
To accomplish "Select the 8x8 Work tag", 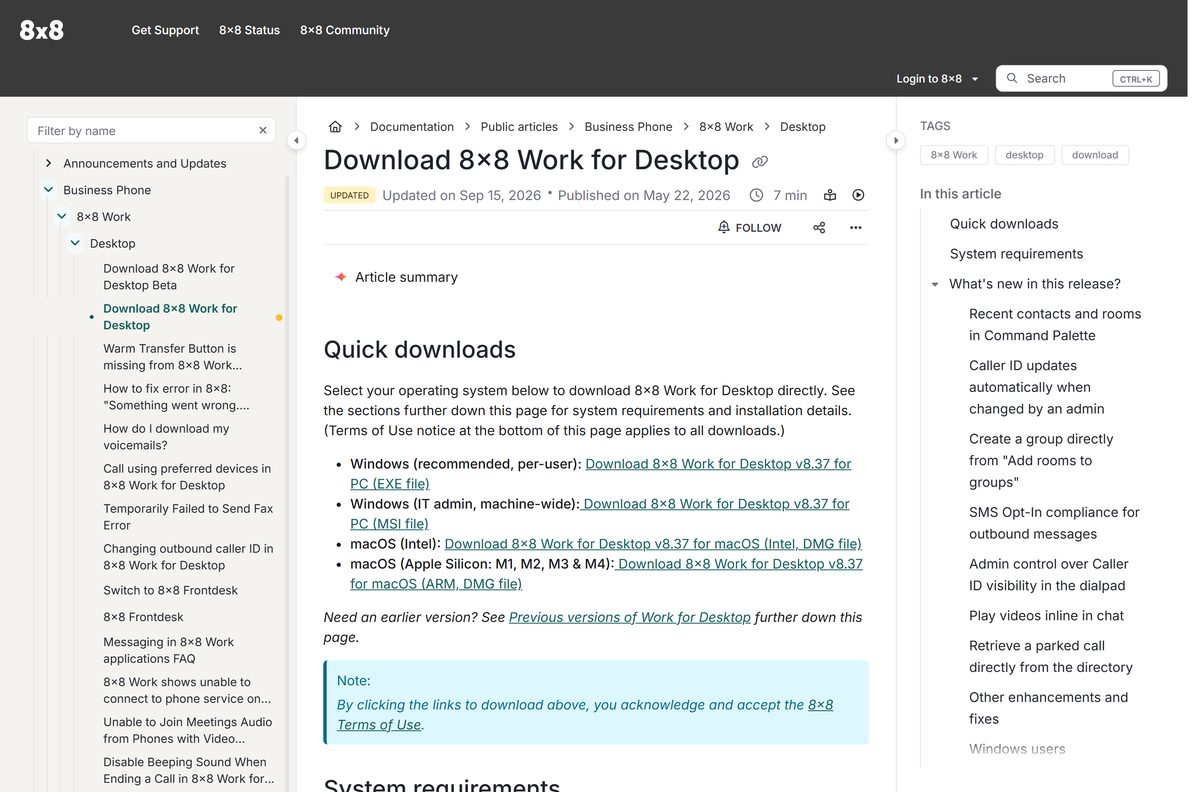I will click(x=954, y=155).
